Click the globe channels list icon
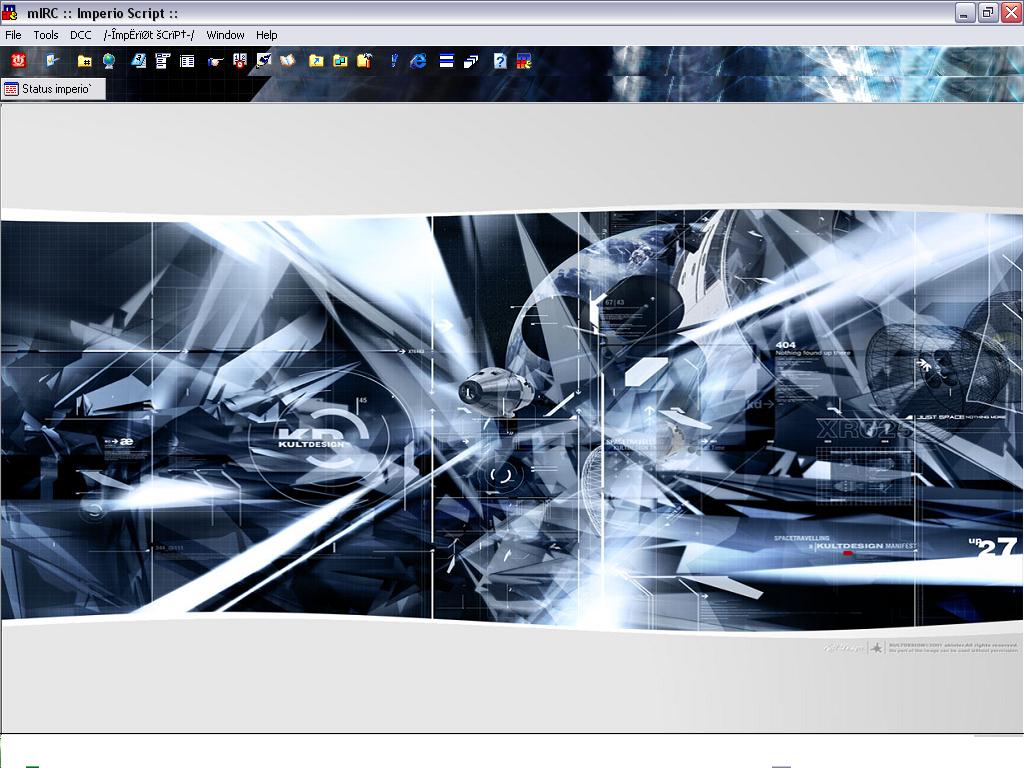The image size is (1024, 768). [x=109, y=61]
